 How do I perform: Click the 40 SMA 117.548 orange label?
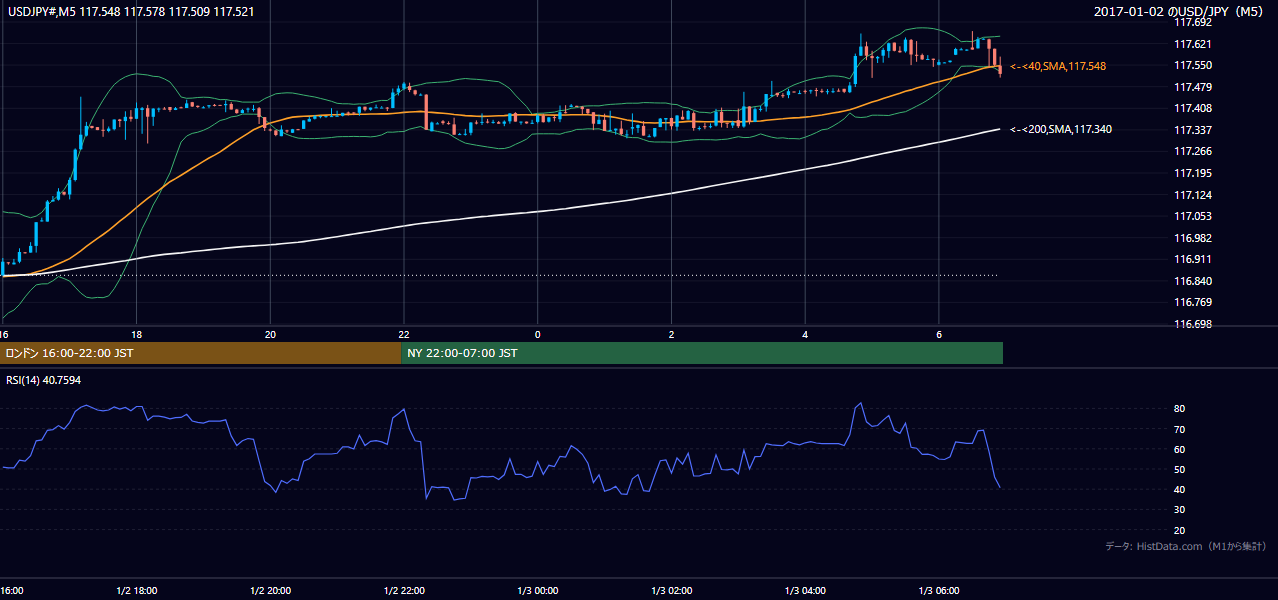[x=1058, y=66]
